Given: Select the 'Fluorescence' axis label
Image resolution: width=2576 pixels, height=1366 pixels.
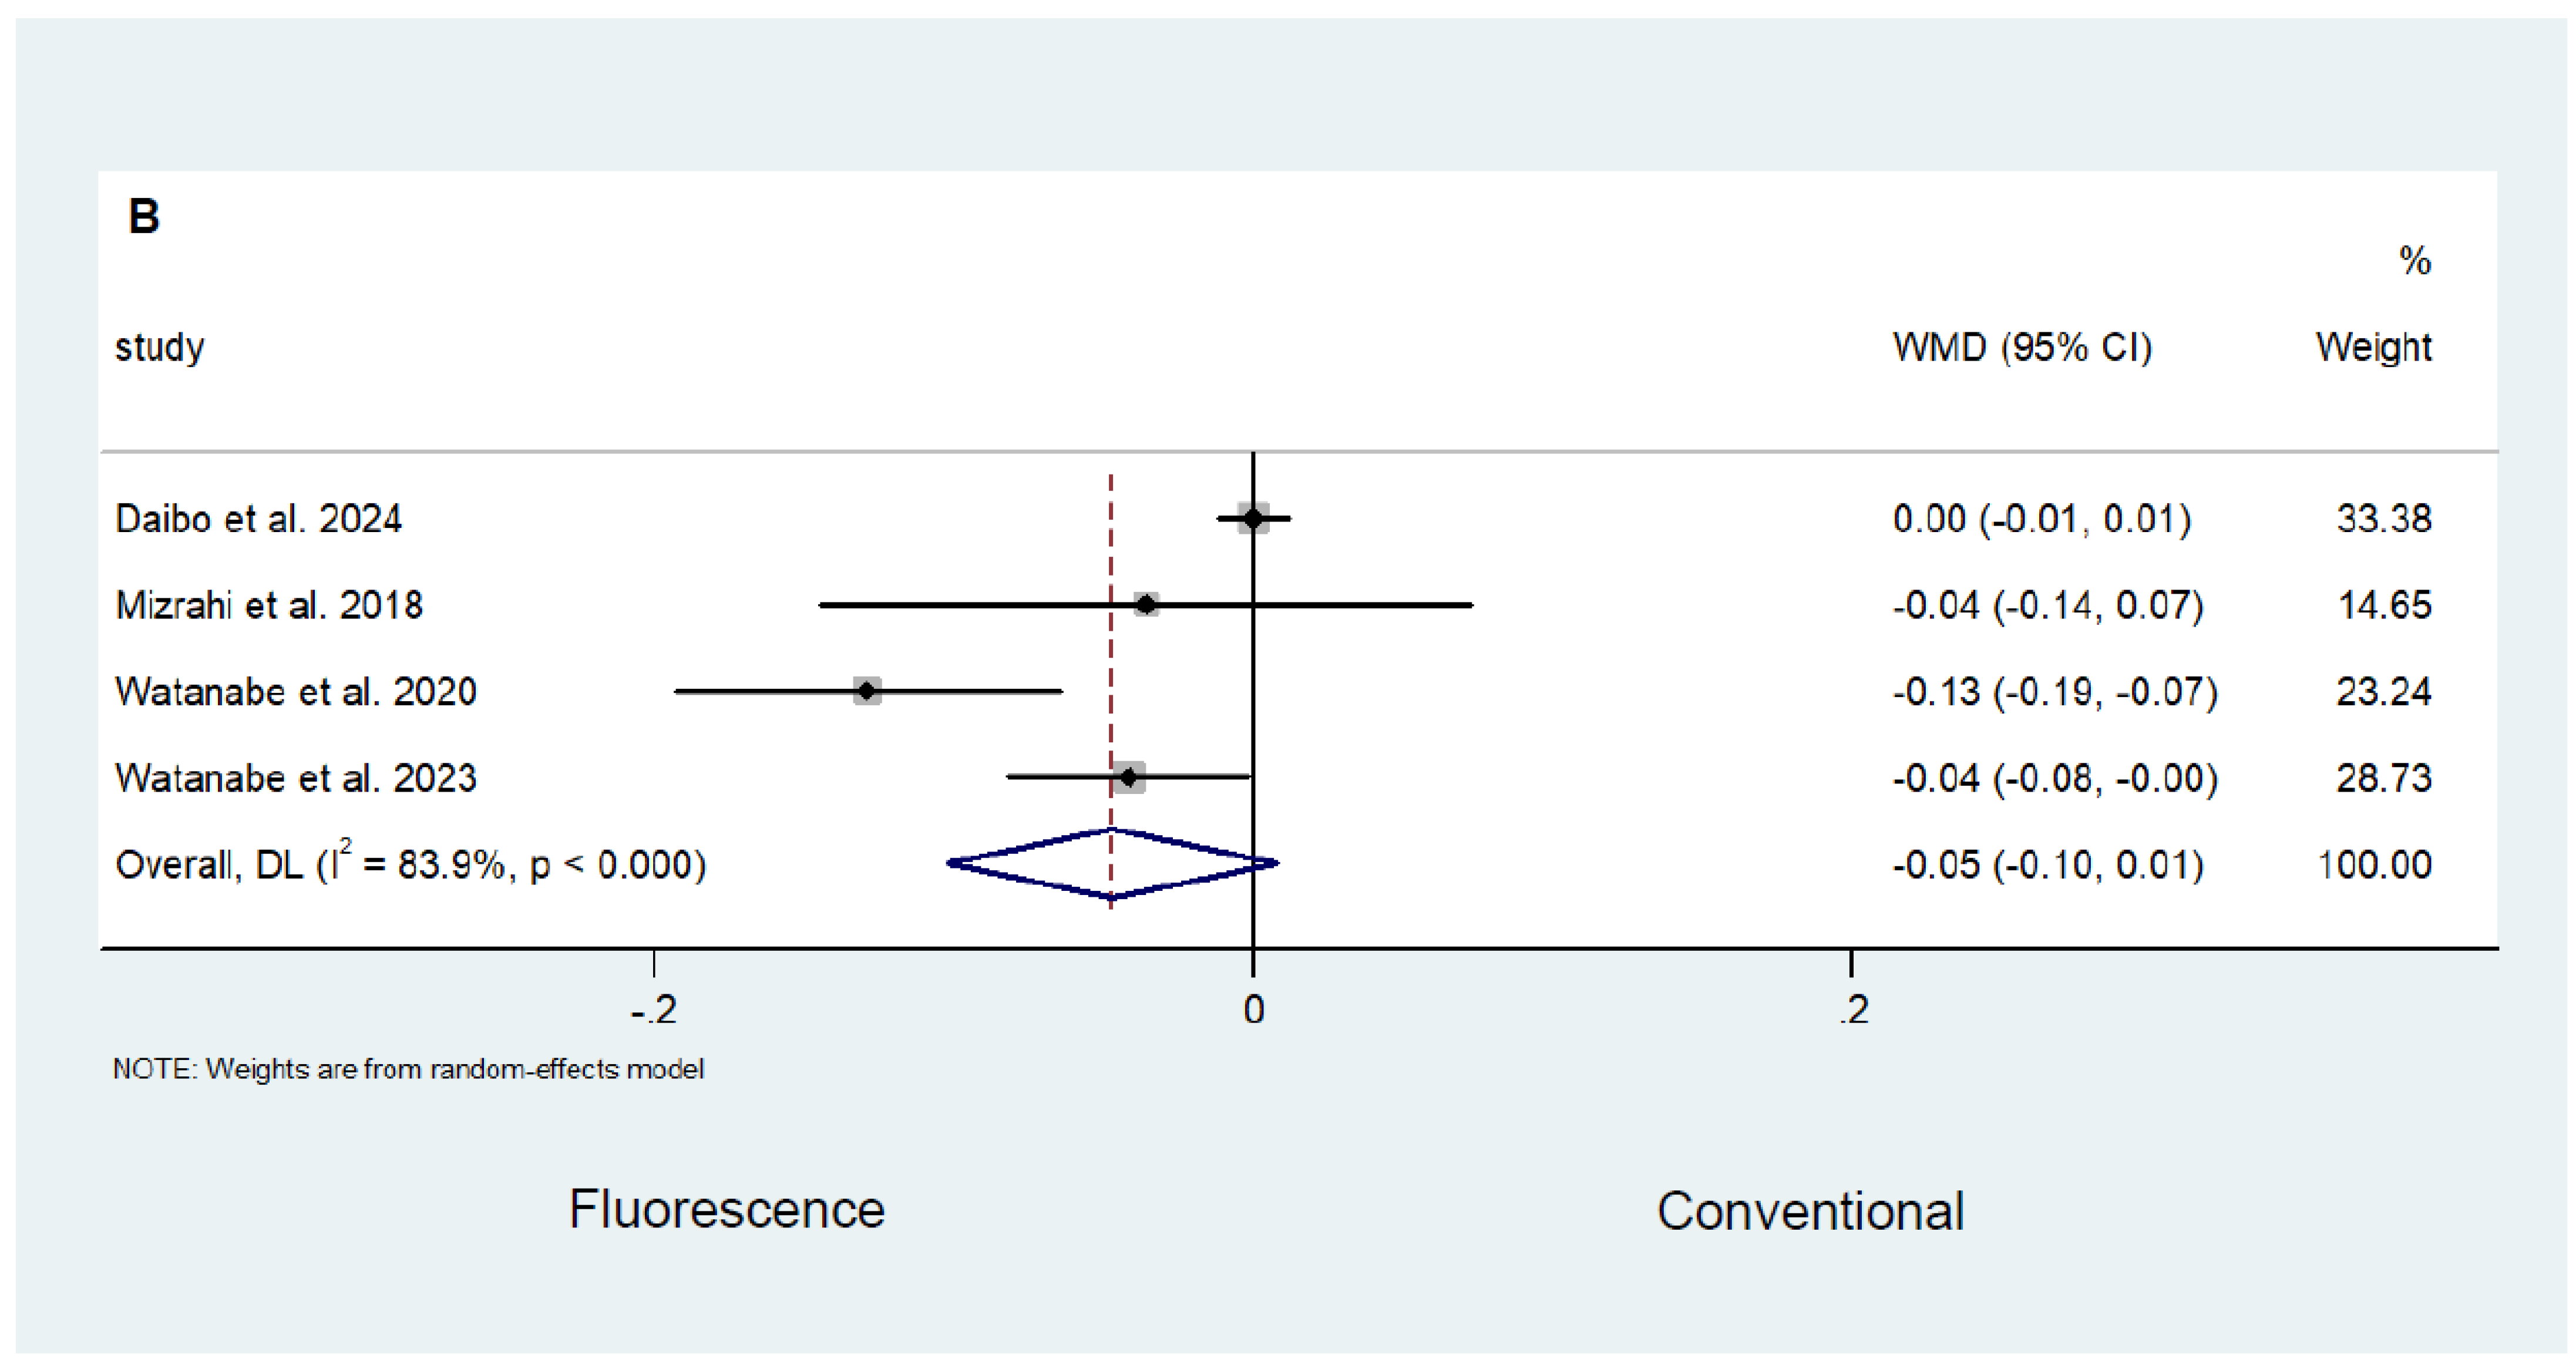Looking at the screenshot, I should (x=727, y=1209).
